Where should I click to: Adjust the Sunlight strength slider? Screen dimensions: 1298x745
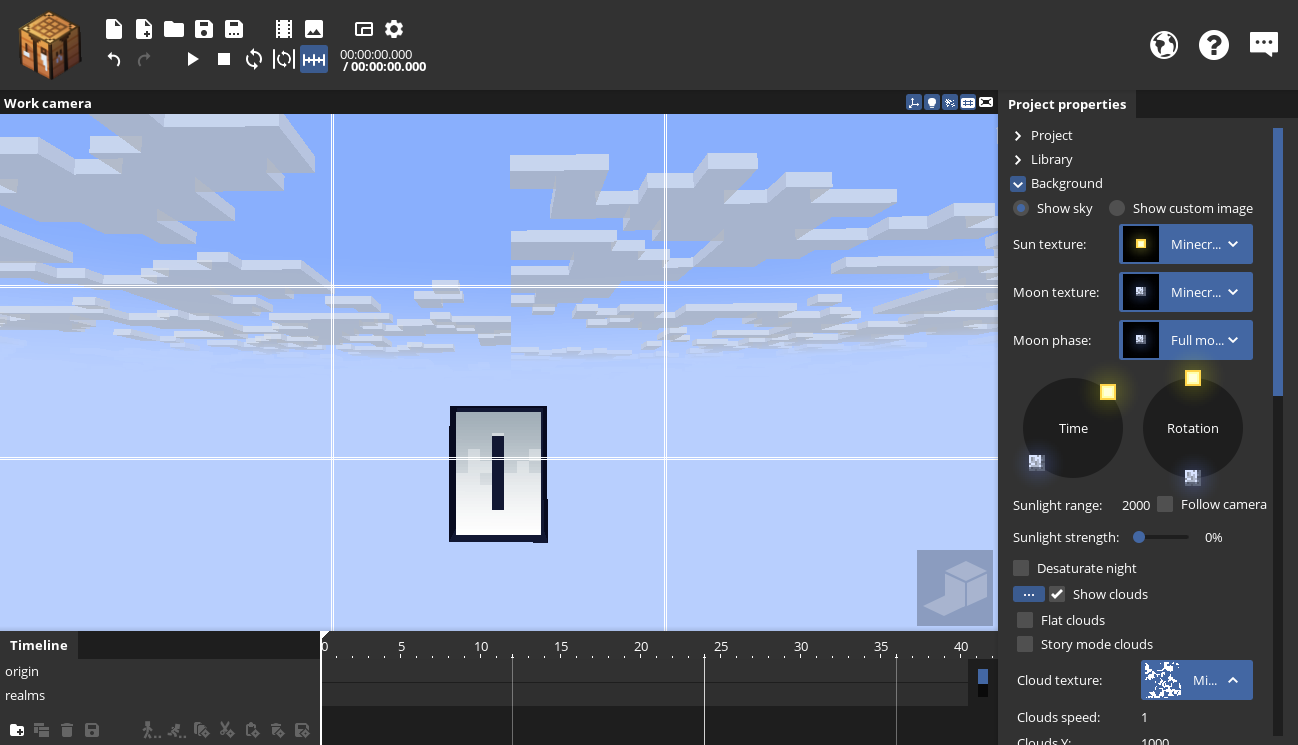pyautogui.click(x=1161, y=537)
